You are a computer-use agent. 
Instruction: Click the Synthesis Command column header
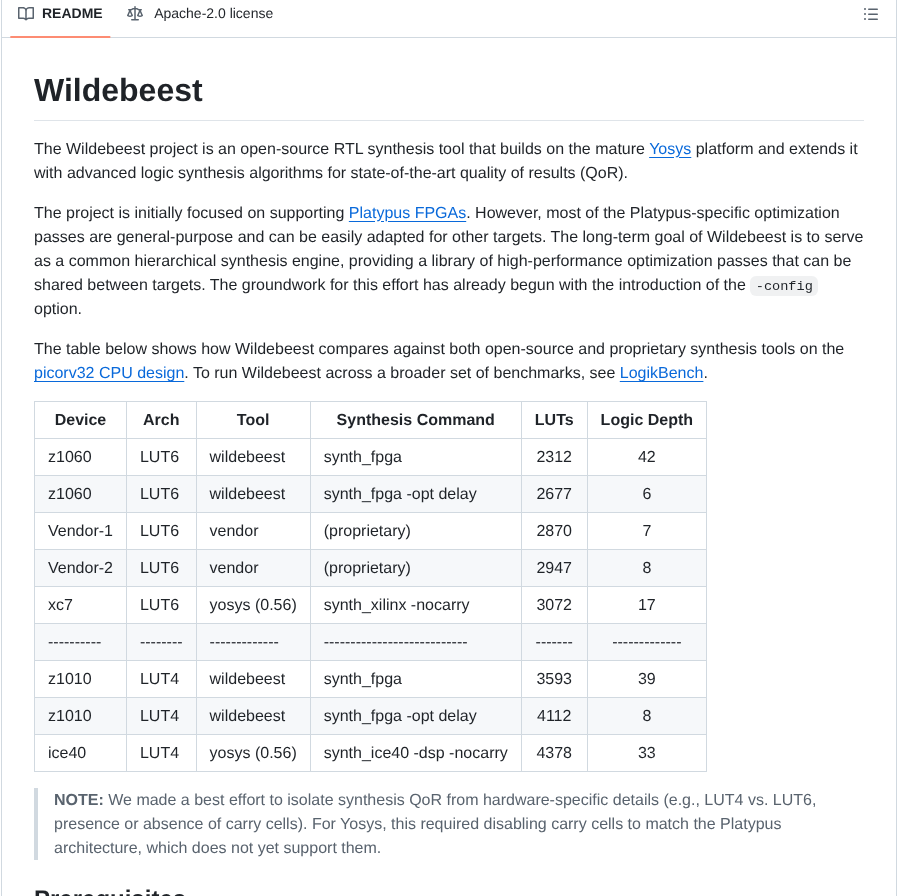(x=414, y=420)
